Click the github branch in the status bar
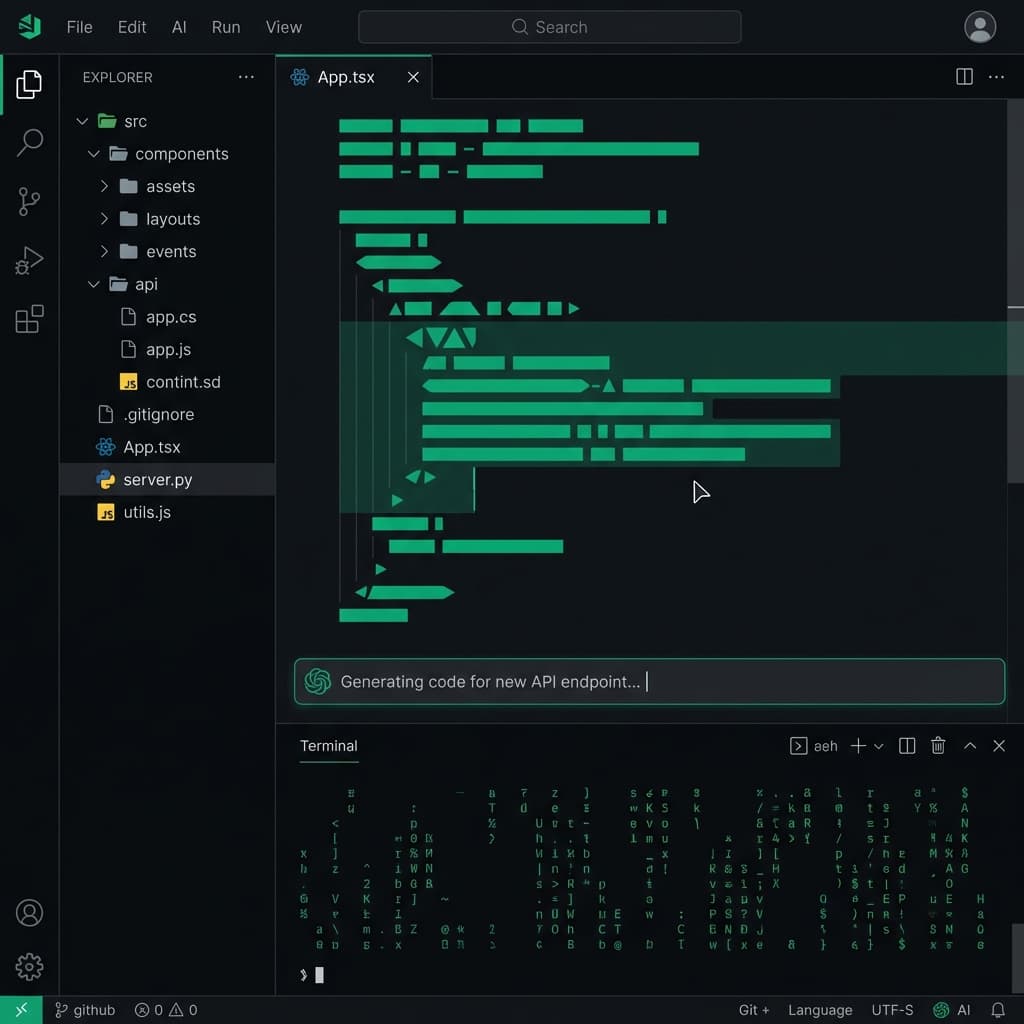 (85, 1010)
